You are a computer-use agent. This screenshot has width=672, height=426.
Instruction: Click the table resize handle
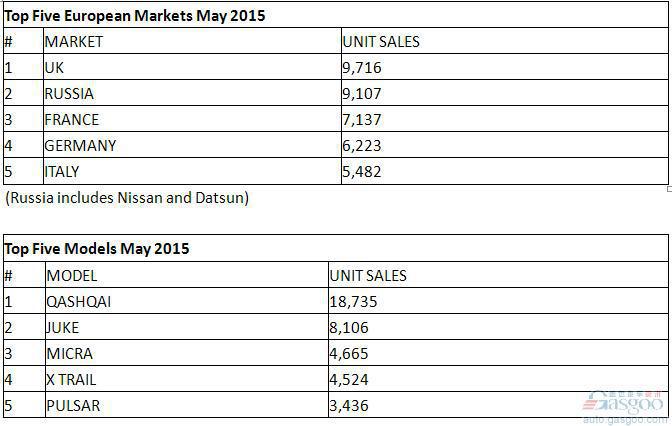(669, 189)
